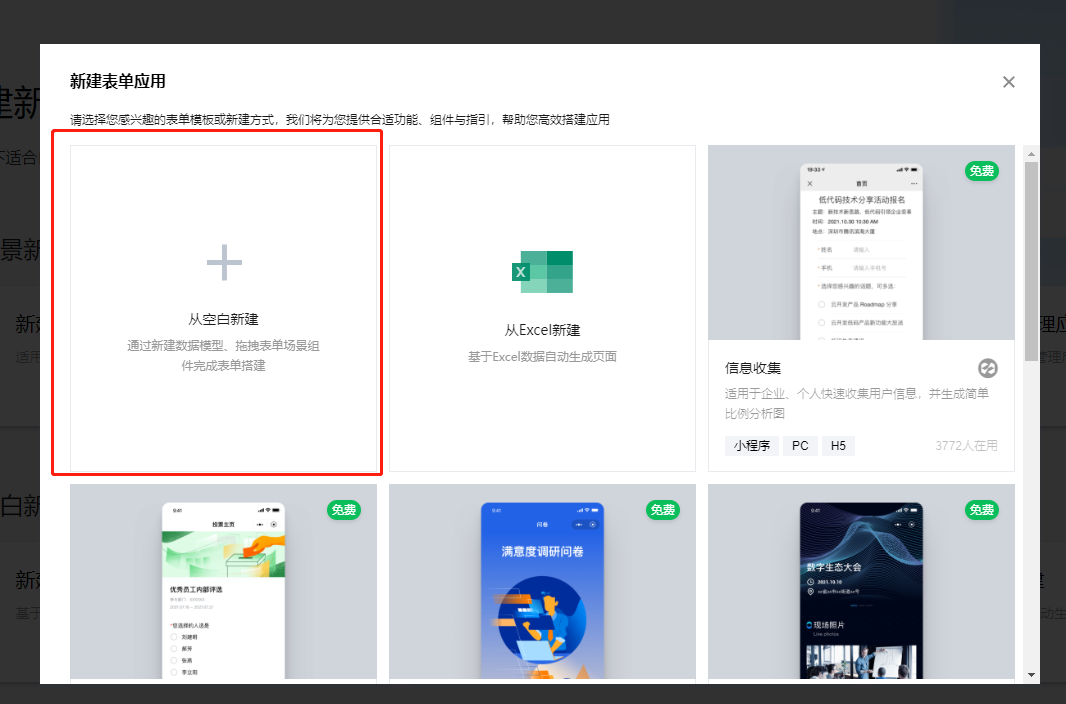Viewport: 1066px width, 704px height.
Task: Click the plus icon for blank creation
Action: [x=224, y=262]
